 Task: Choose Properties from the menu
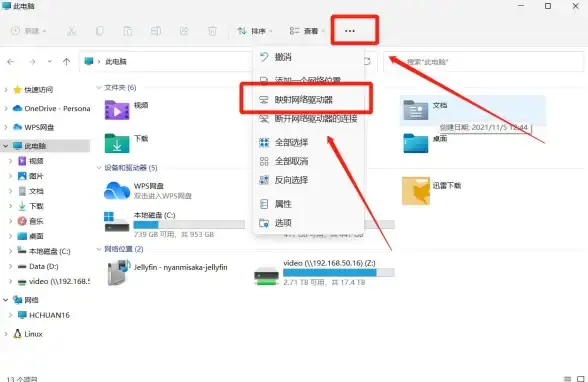308,204
